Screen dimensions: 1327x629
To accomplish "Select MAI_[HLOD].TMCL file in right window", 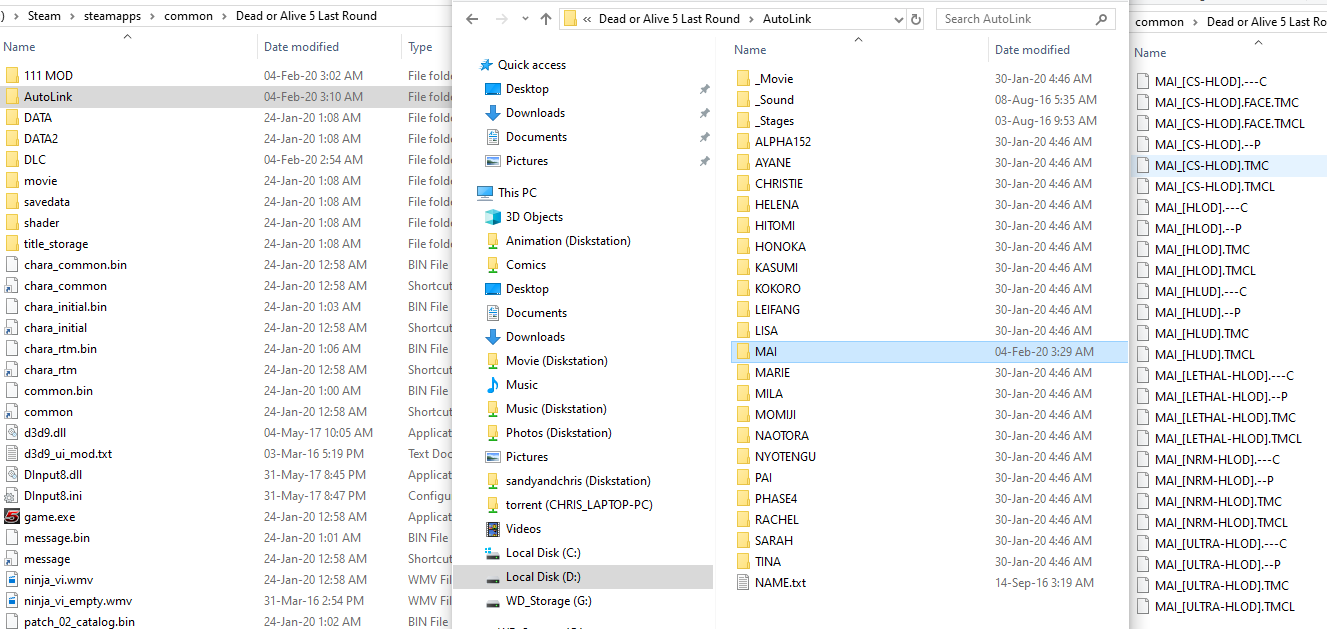I will click(1204, 271).
